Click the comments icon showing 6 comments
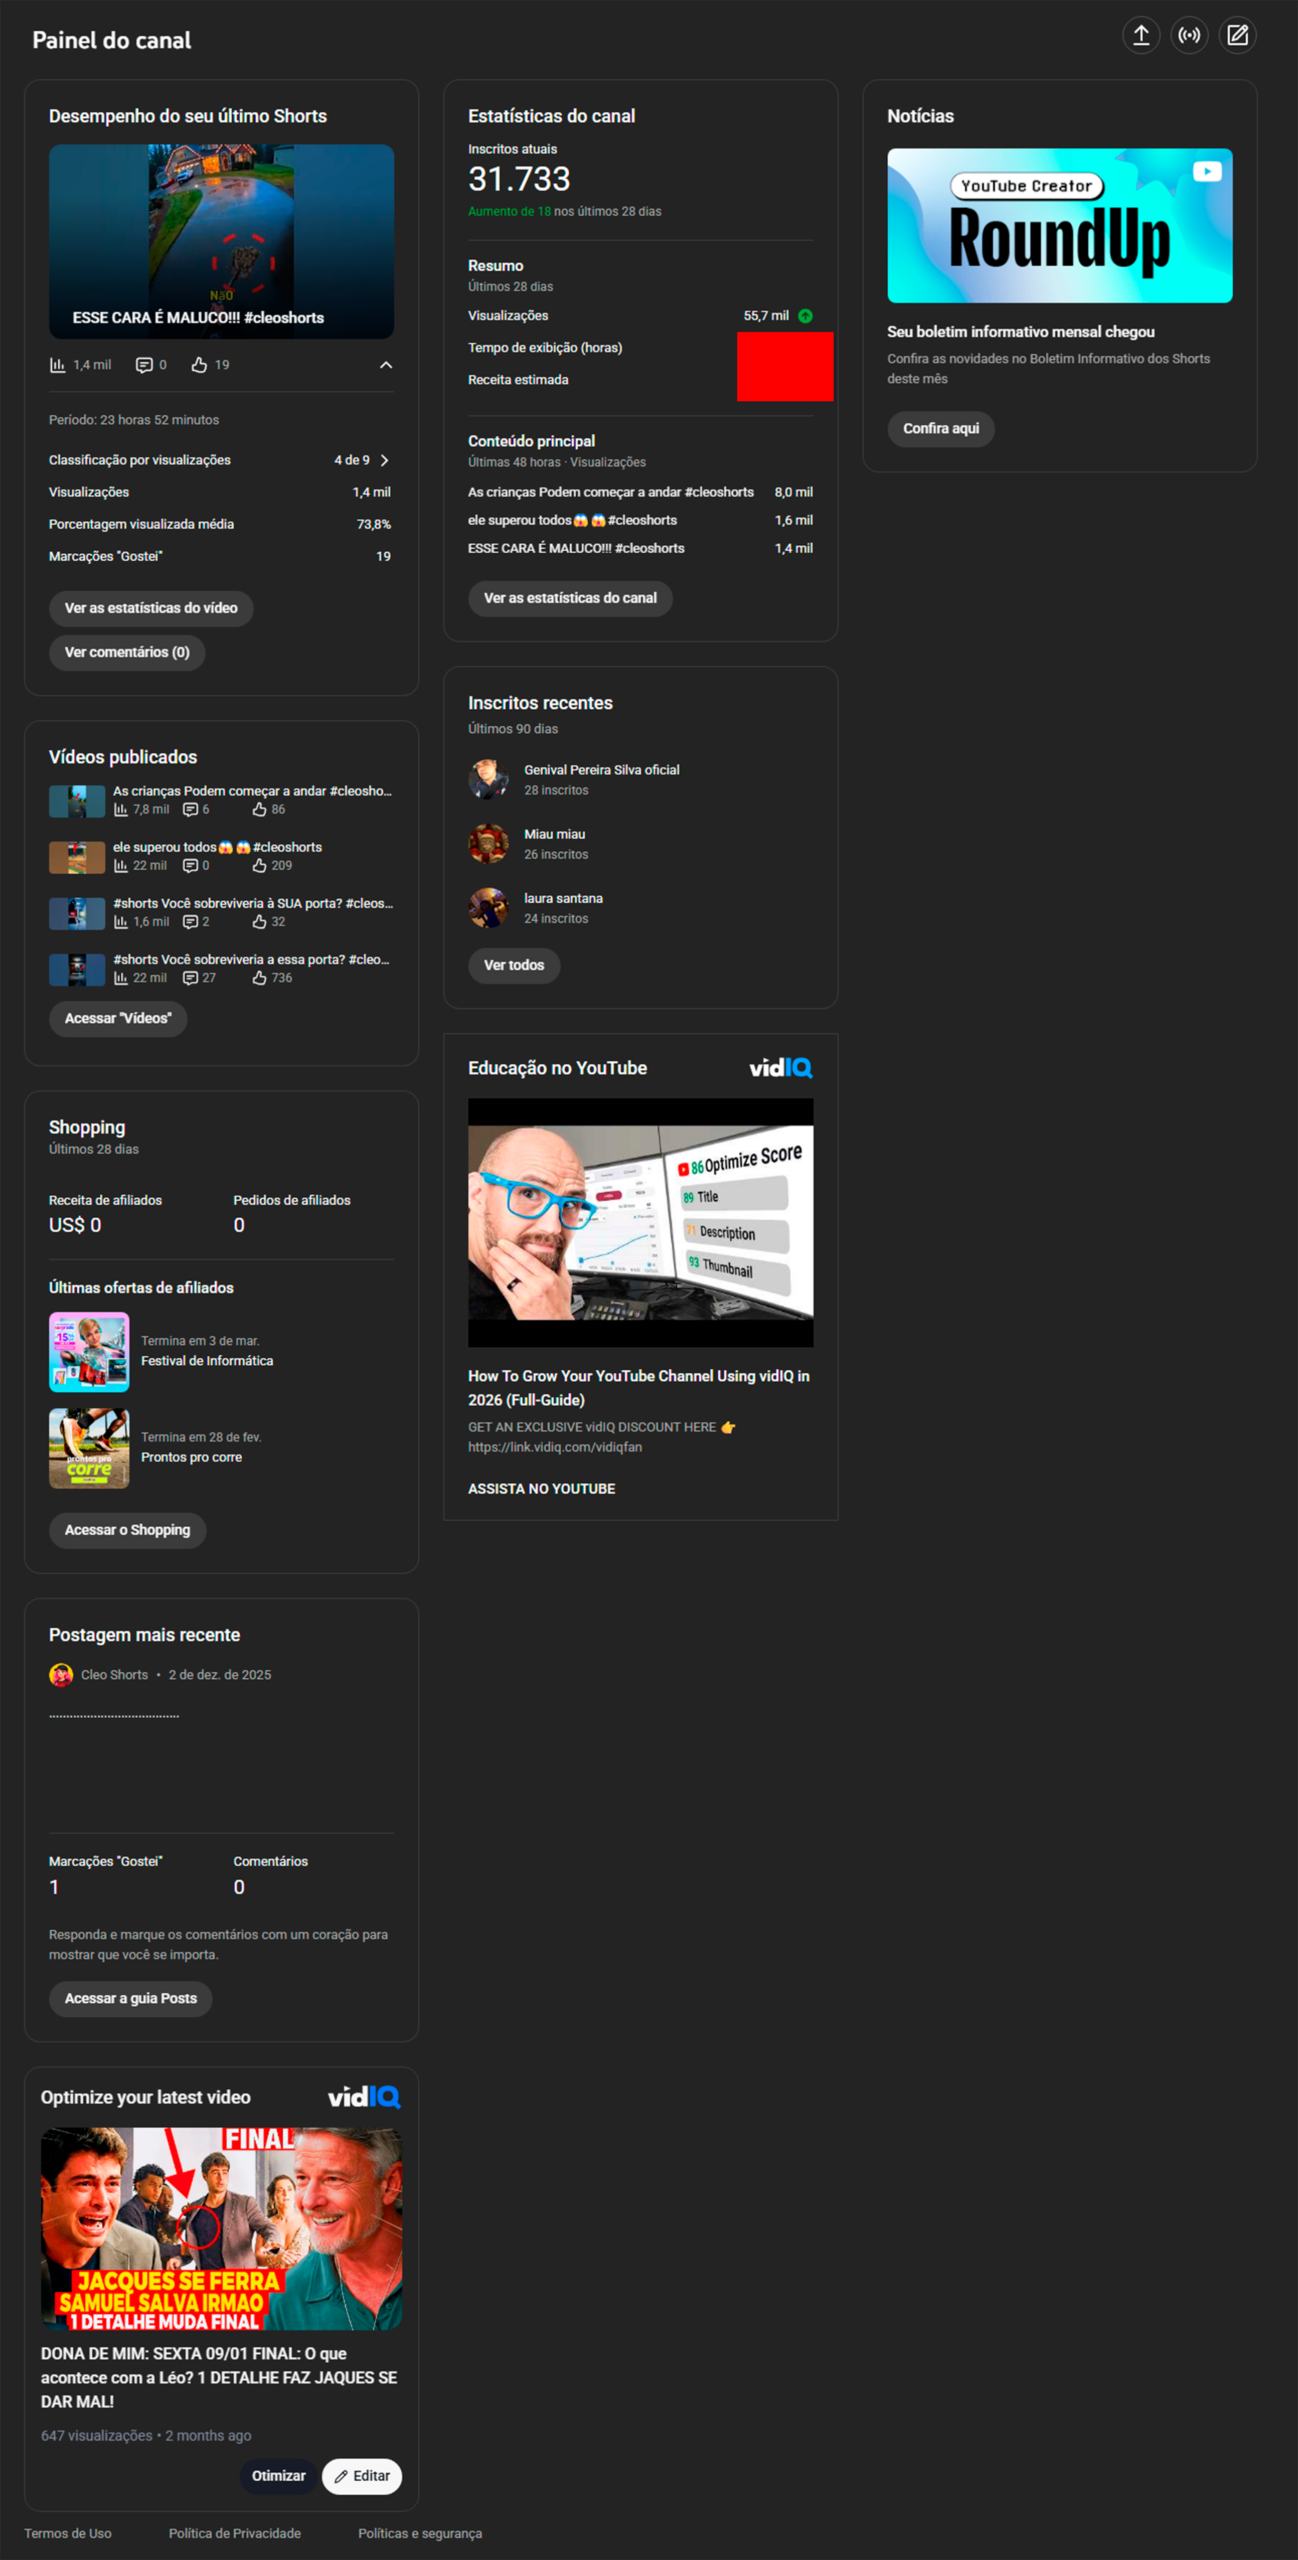The height and width of the screenshot is (2560, 1298). [x=190, y=809]
